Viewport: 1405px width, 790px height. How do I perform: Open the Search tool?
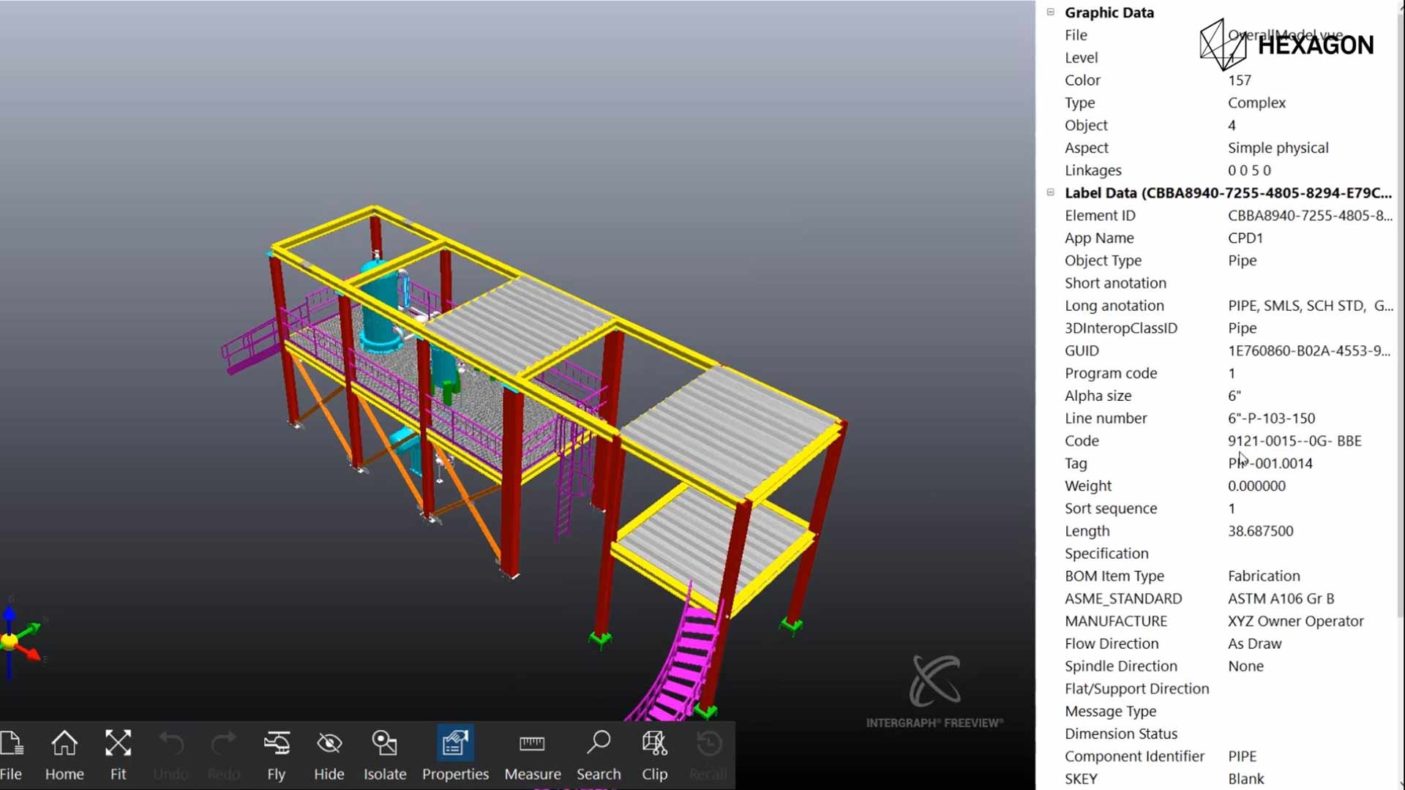598,745
